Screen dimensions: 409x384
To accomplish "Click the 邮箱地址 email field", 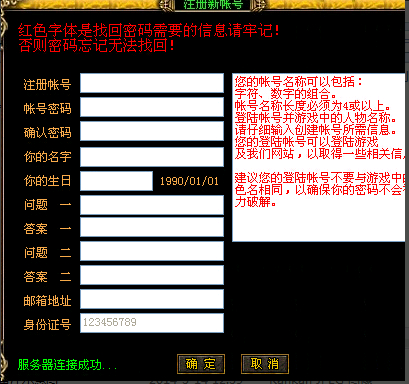I will [152, 299].
